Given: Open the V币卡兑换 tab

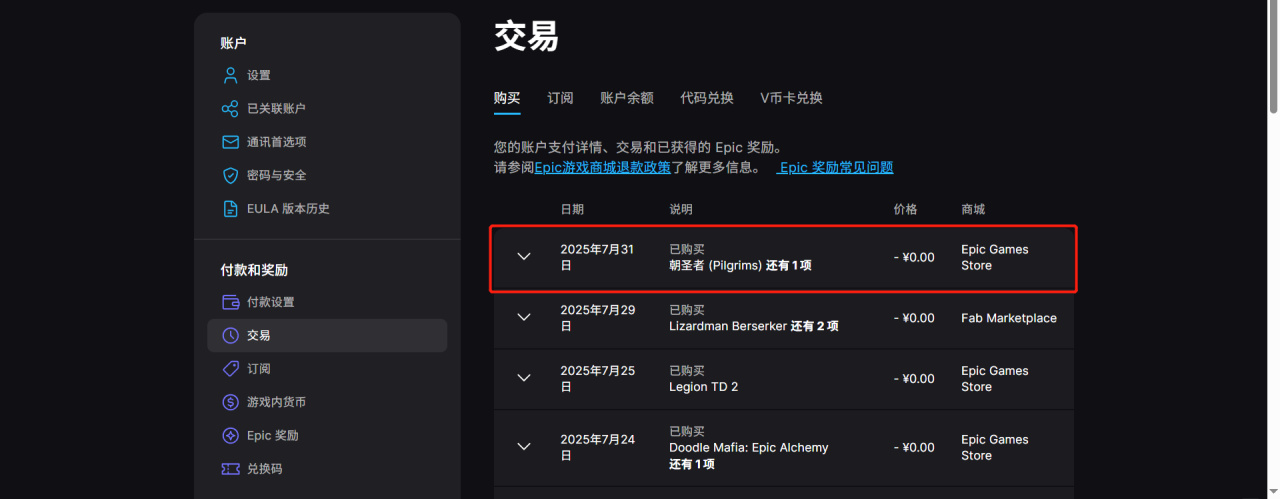Looking at the screenshot, I should point(791,98).
